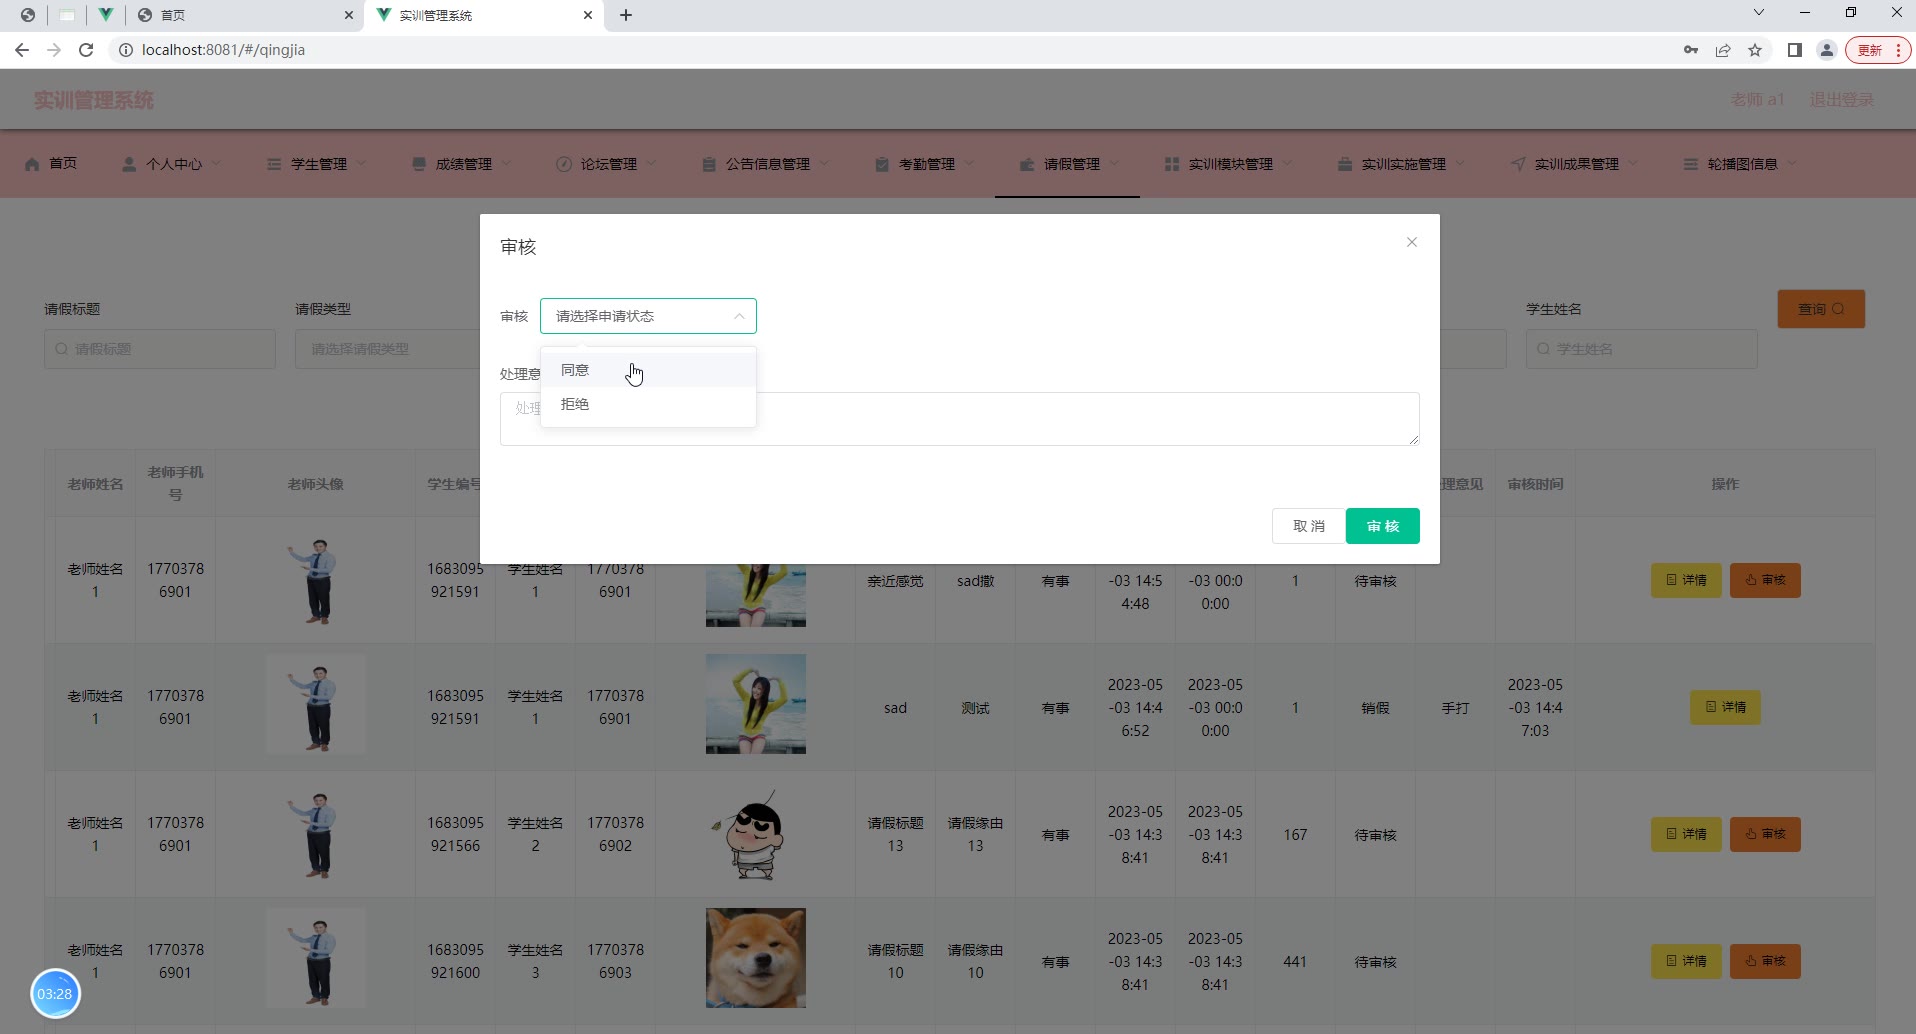The height and width of the screenshot is (1034, 1916).
Task: Click 03:28 timer circle
Action: 55,993
